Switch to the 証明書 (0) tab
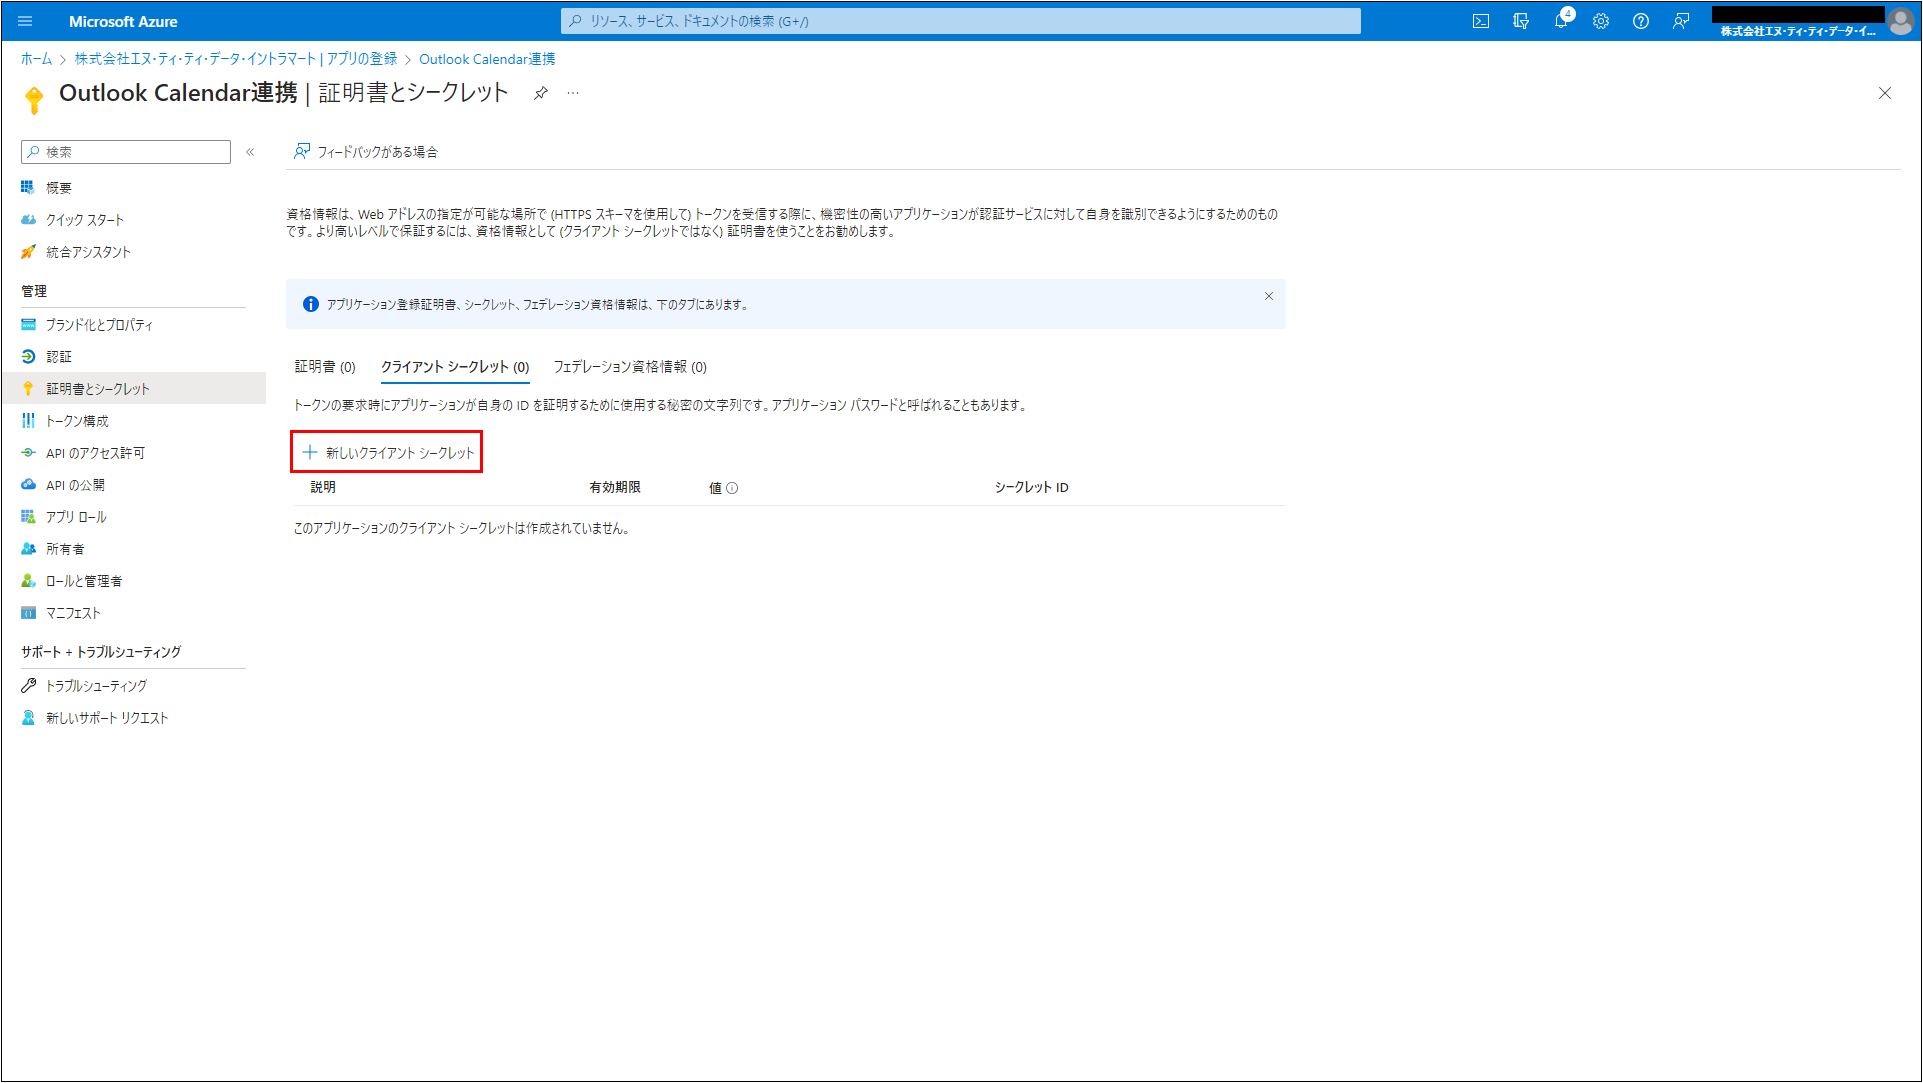Screen dimensions: 1923x1083 point(325,367)
